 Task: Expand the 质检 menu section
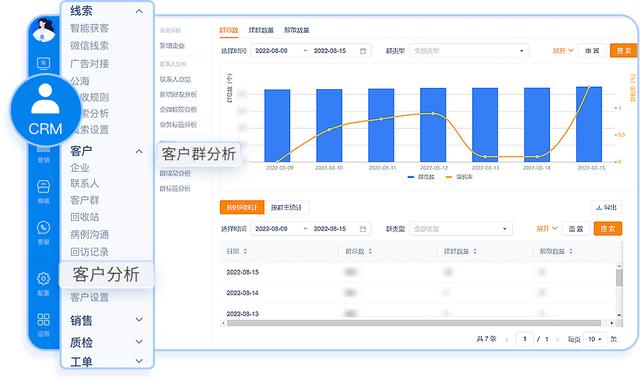139,341
